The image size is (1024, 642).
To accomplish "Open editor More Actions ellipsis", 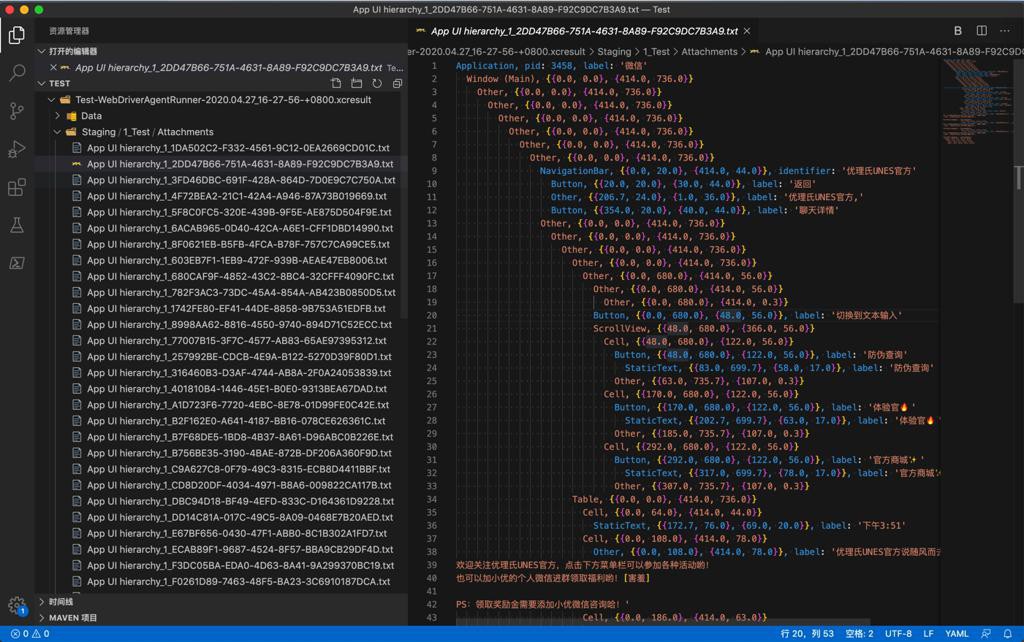I will point(1005,31).
